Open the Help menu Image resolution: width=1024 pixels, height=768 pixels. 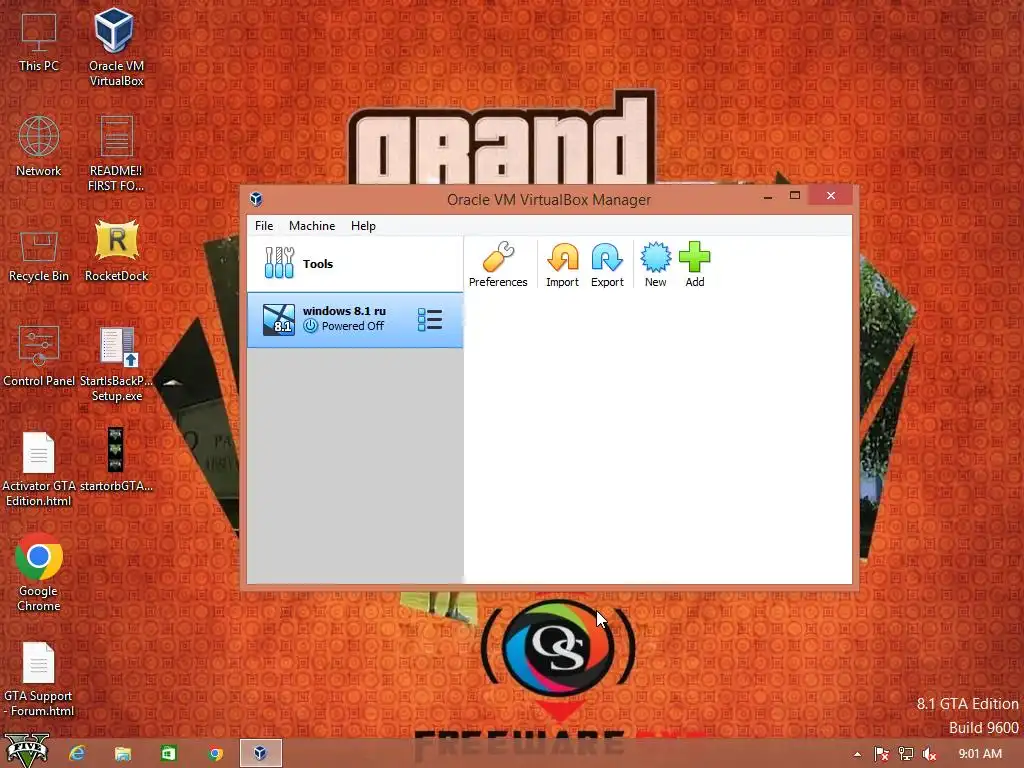coord(363,225)
